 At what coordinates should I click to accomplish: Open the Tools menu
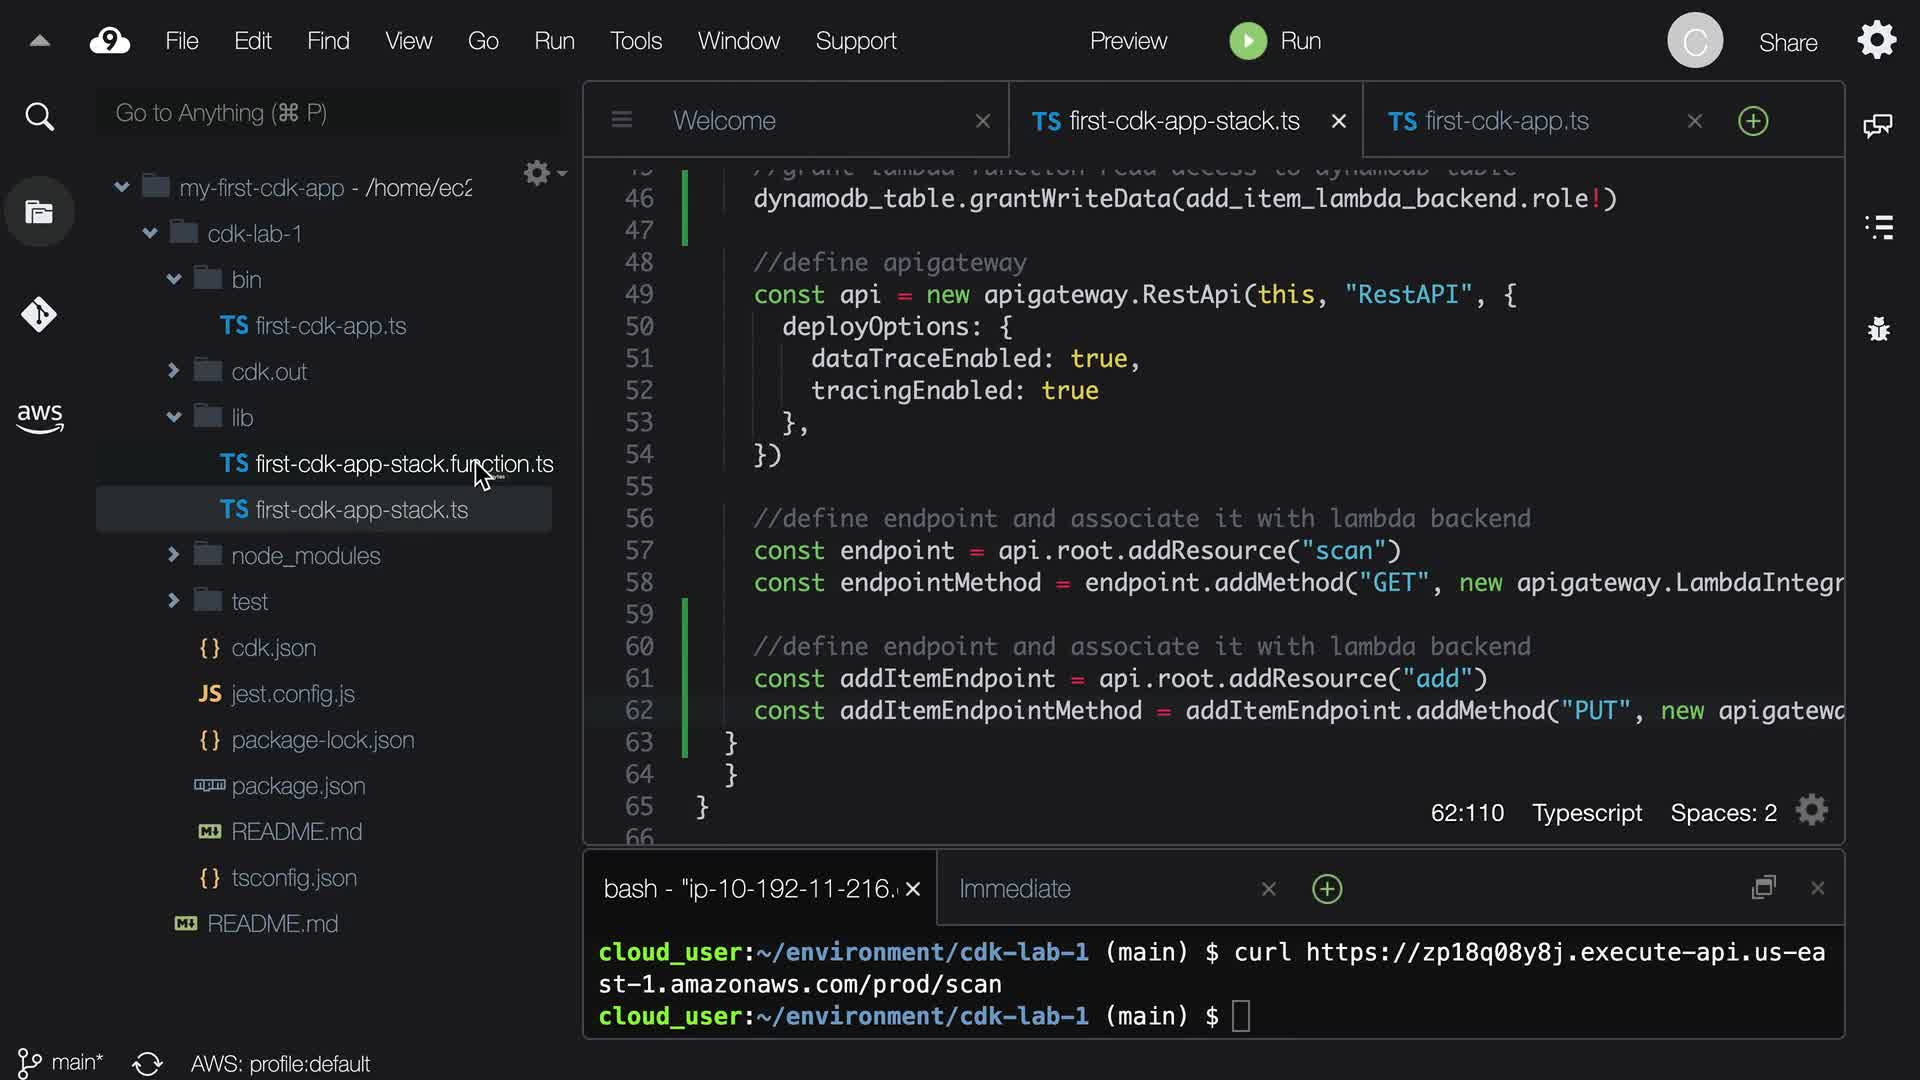(x=636, y=41)
